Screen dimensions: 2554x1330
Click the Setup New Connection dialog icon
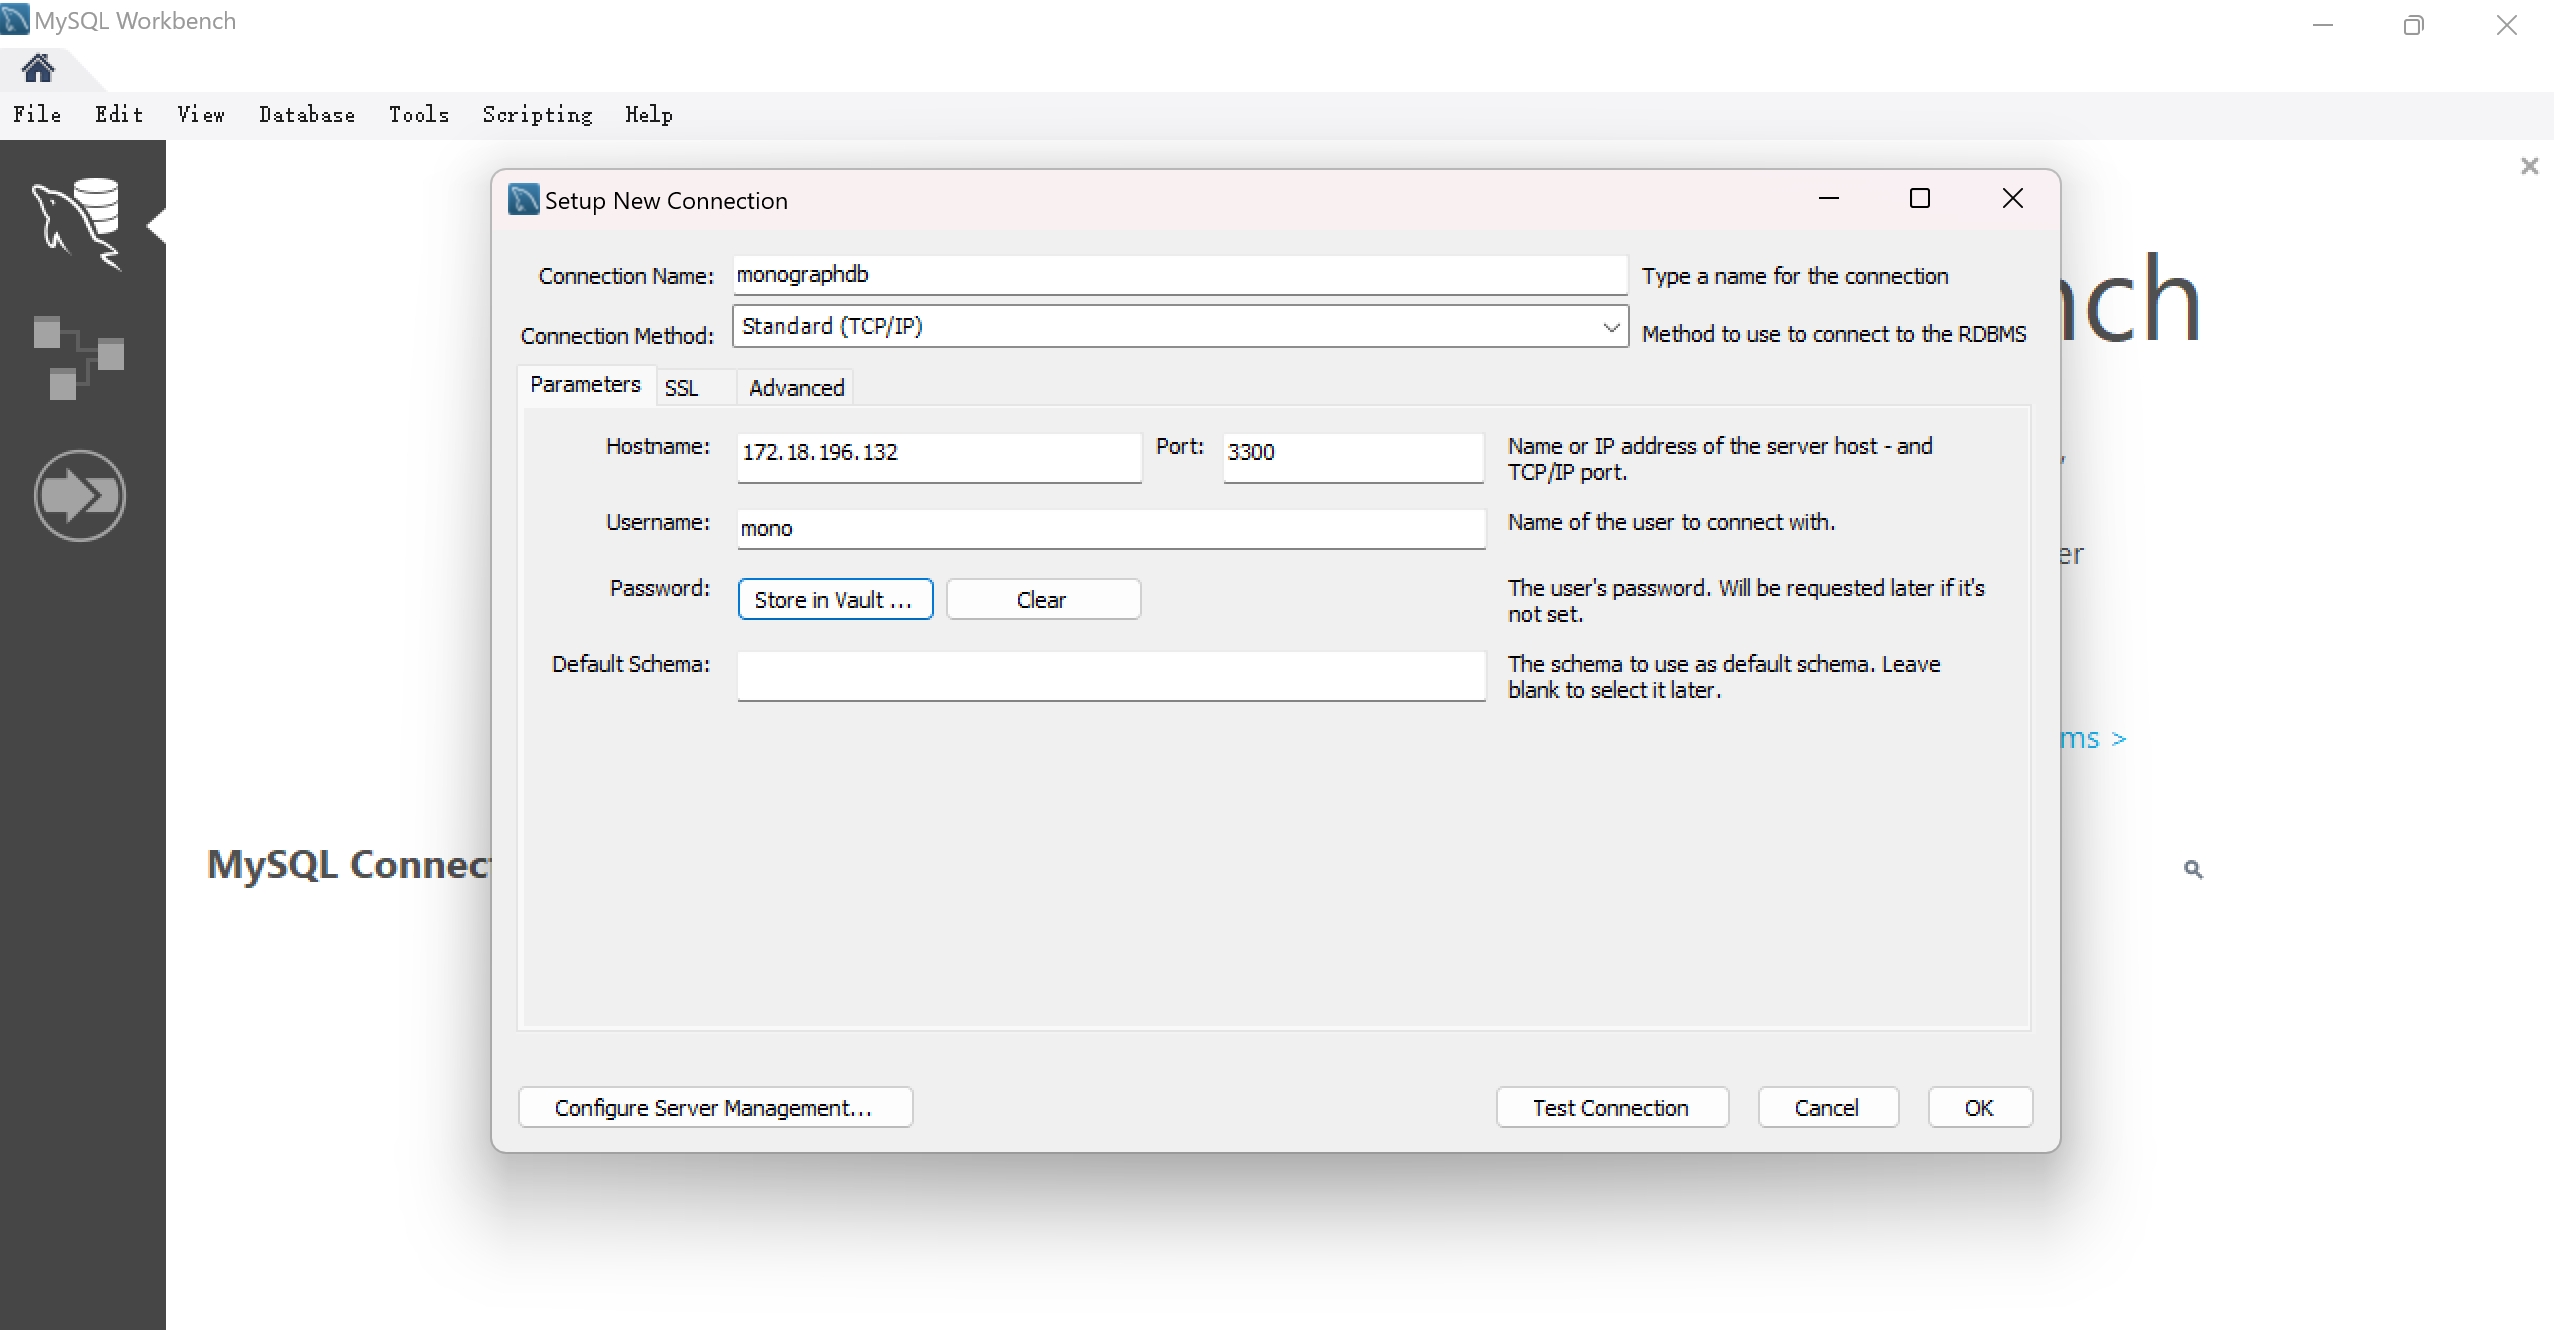[x=523, y=200]
